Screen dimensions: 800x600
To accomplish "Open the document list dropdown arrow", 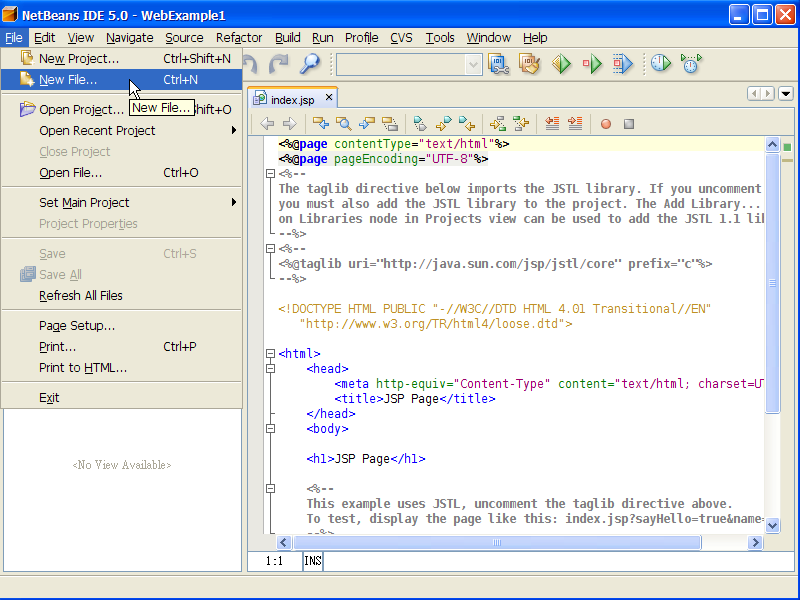I will coord(786,93).
